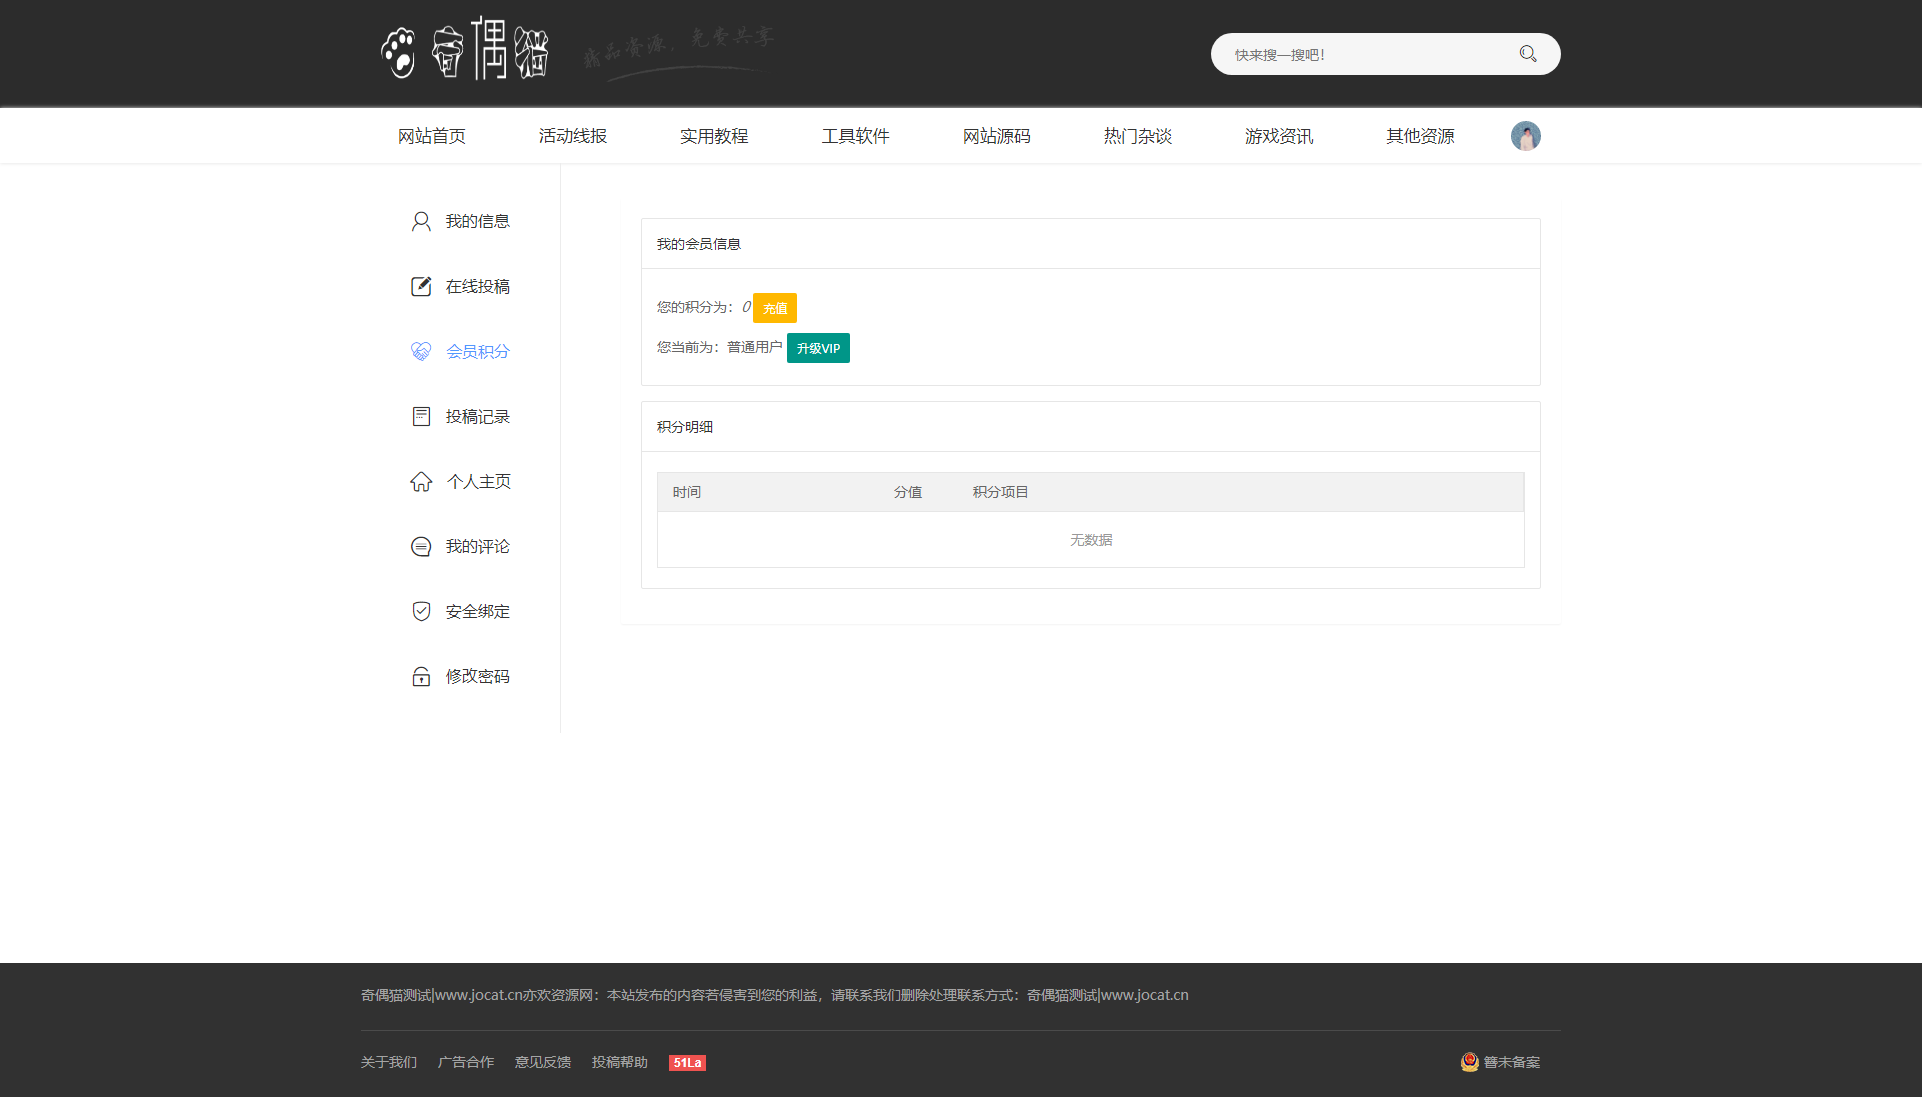This screenshot has width=1922, height=1097.
Task: Click the 积分项目 column header
Action: [1001, 492]
